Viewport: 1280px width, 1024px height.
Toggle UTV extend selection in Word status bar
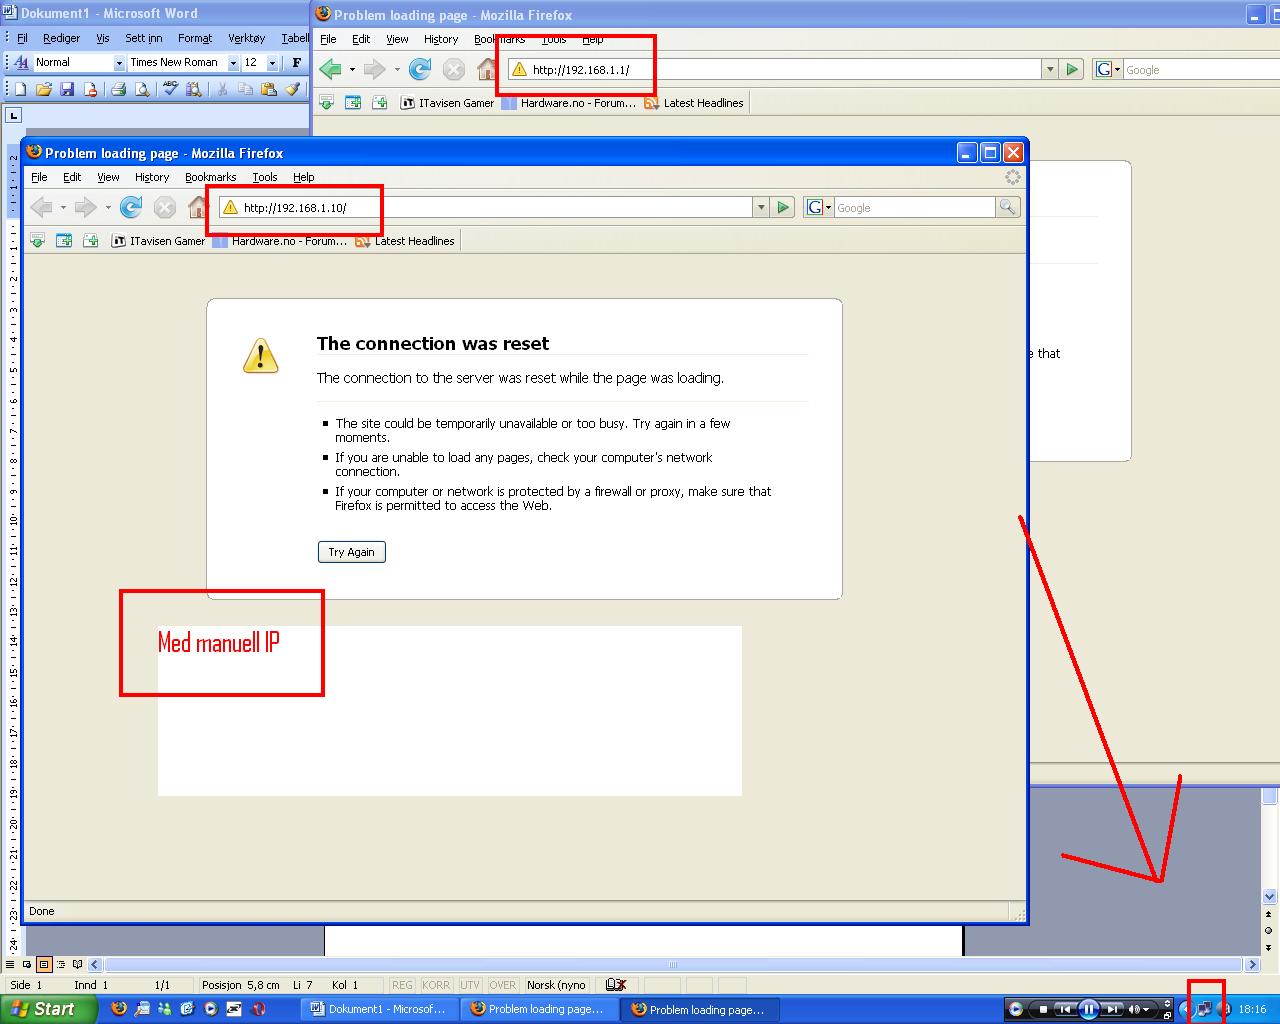tap(470, 985)
